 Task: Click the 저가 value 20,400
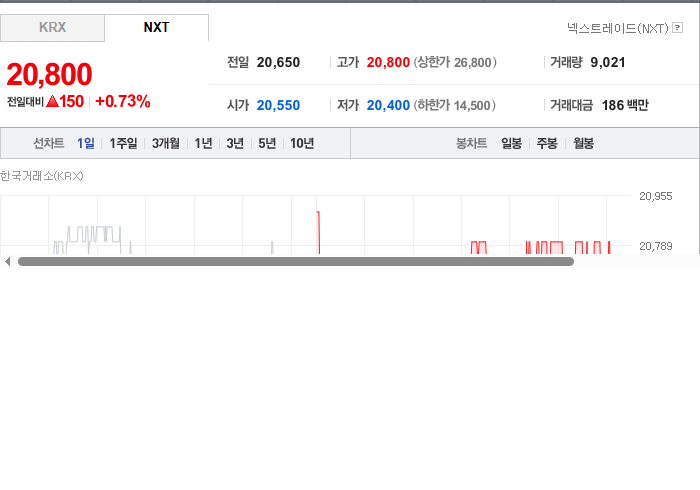[x=388, y=105]
